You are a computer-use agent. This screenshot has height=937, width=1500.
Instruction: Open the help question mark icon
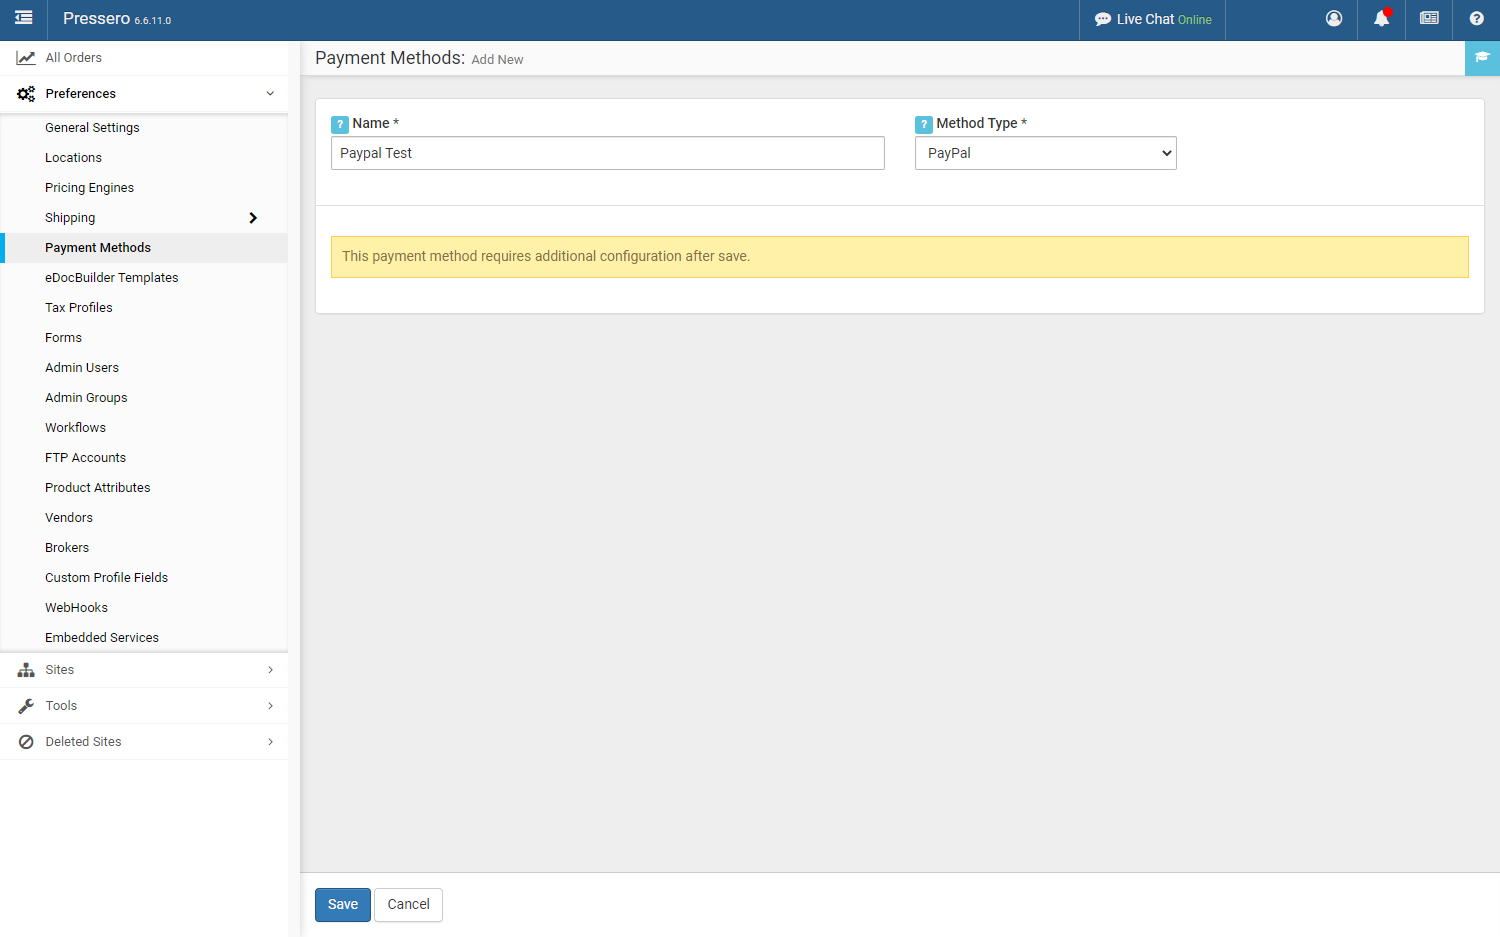(x=1477, y=18)
